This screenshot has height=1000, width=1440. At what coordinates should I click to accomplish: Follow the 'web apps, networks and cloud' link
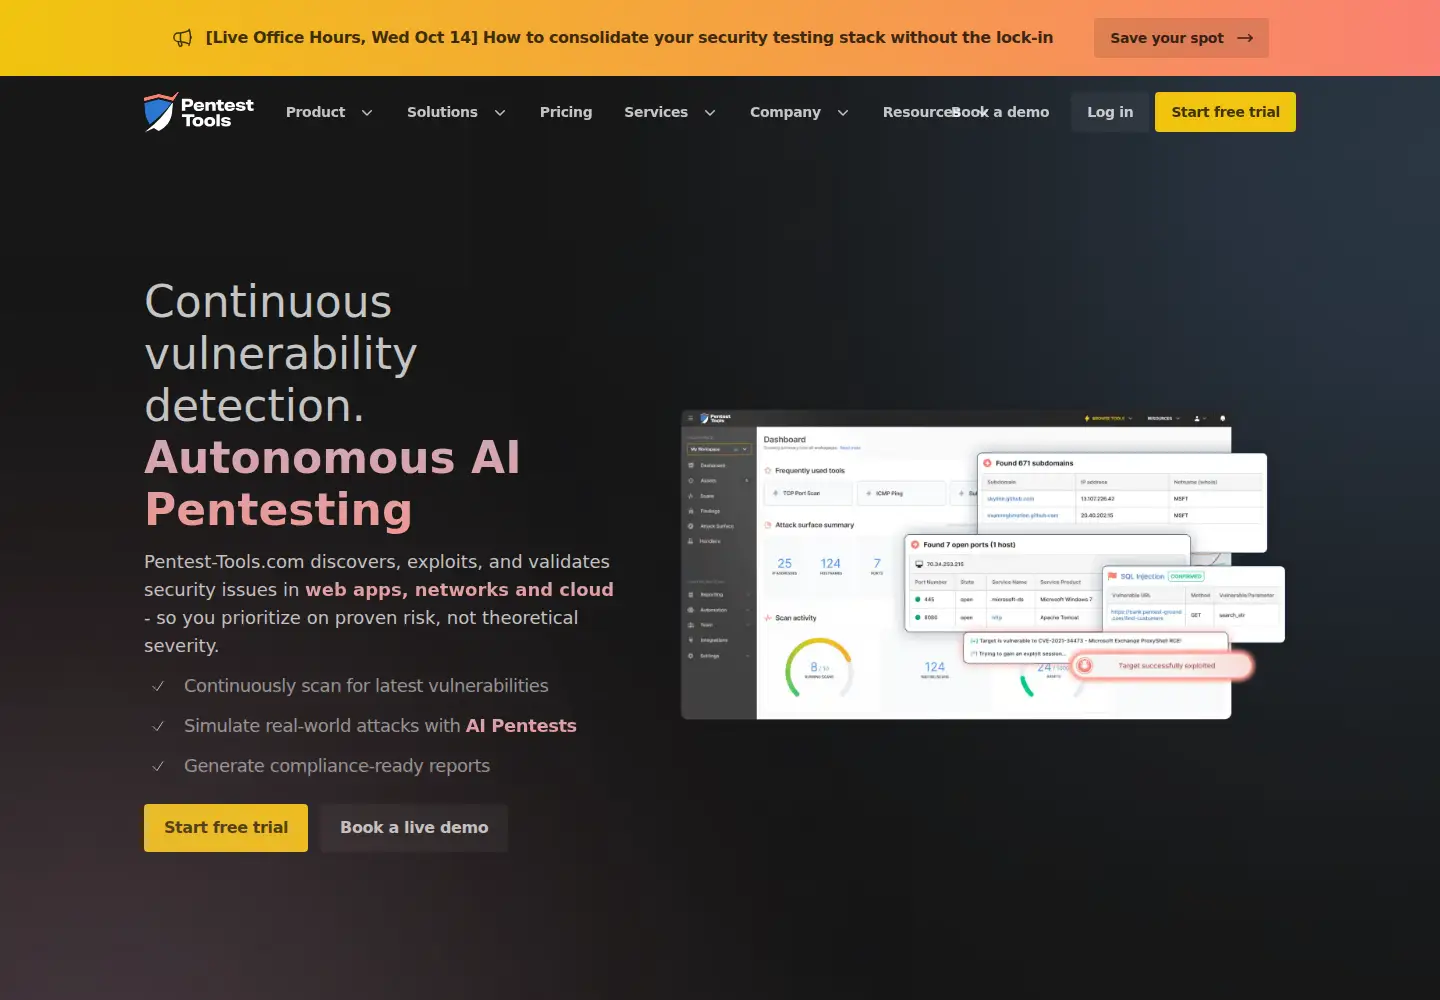[x=459, y=590]
